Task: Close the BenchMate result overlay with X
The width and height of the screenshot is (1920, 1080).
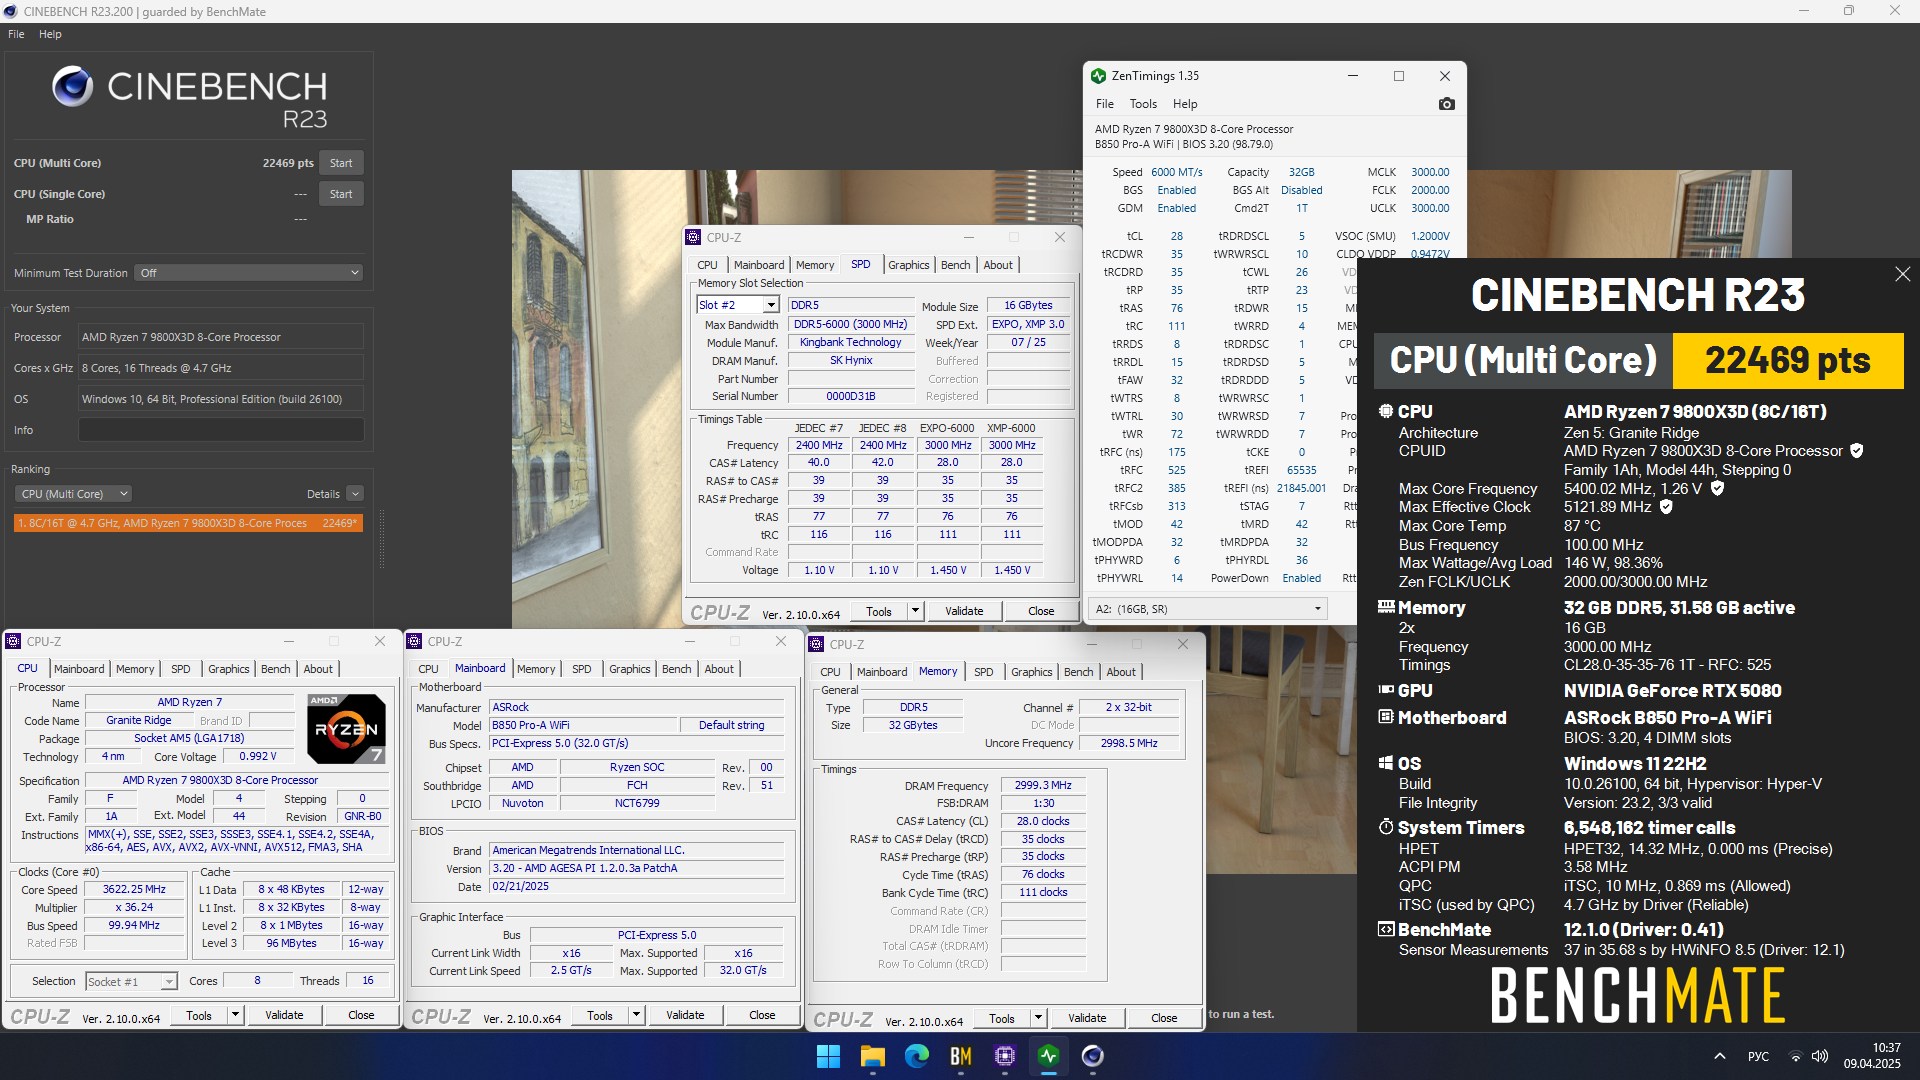Action: [x=1902, y=274]
